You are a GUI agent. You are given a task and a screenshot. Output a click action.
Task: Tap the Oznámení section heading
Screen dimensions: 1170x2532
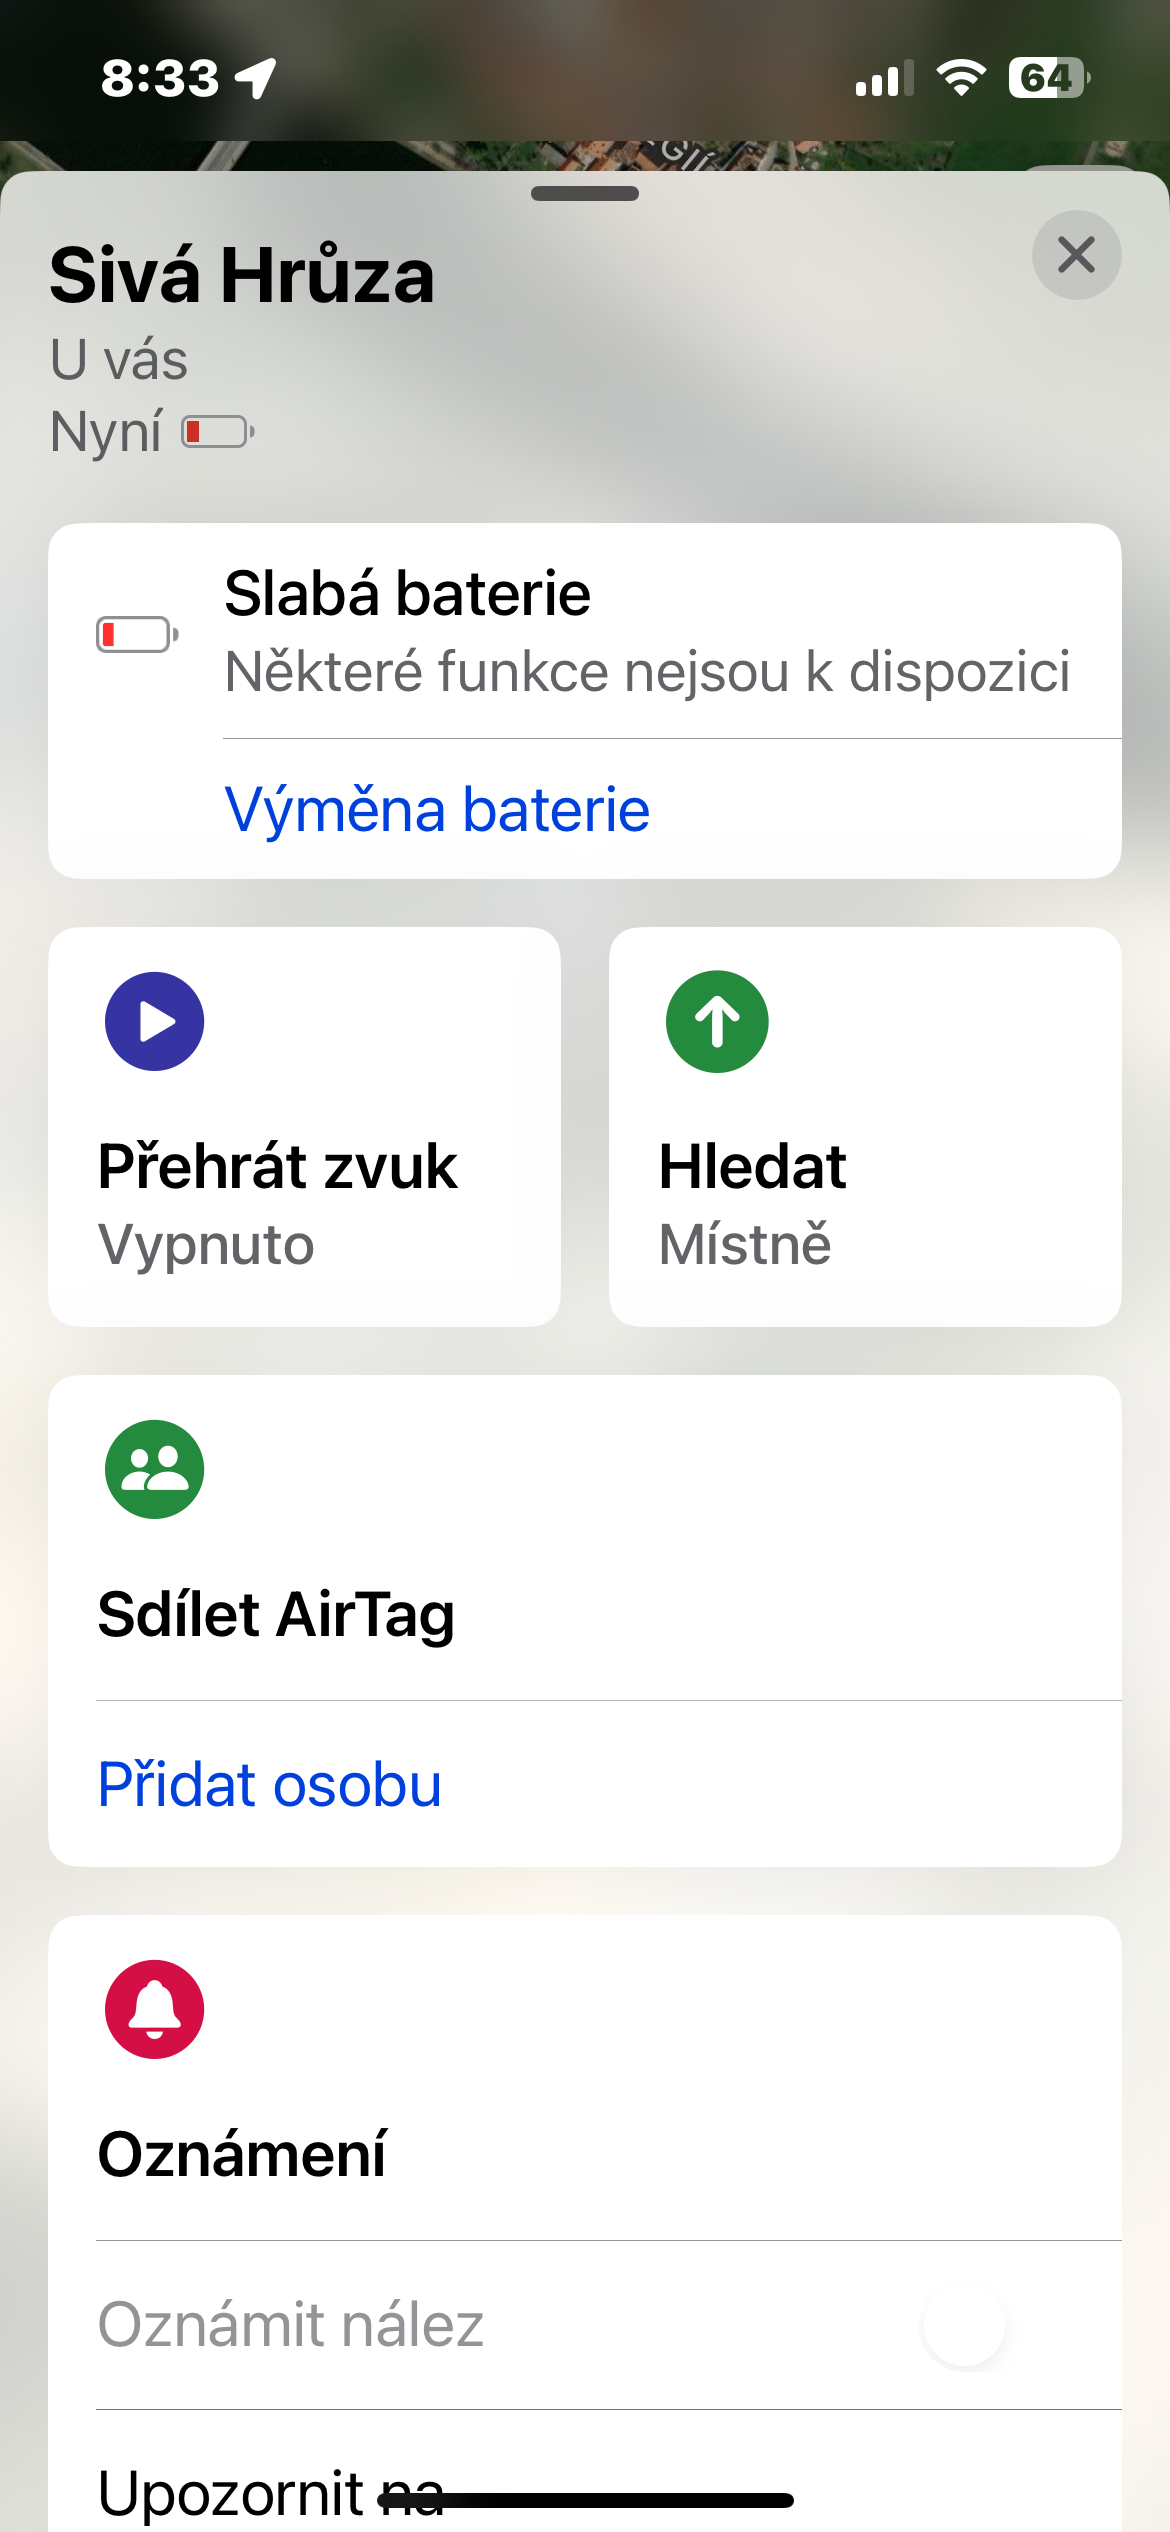[242, 2154]
